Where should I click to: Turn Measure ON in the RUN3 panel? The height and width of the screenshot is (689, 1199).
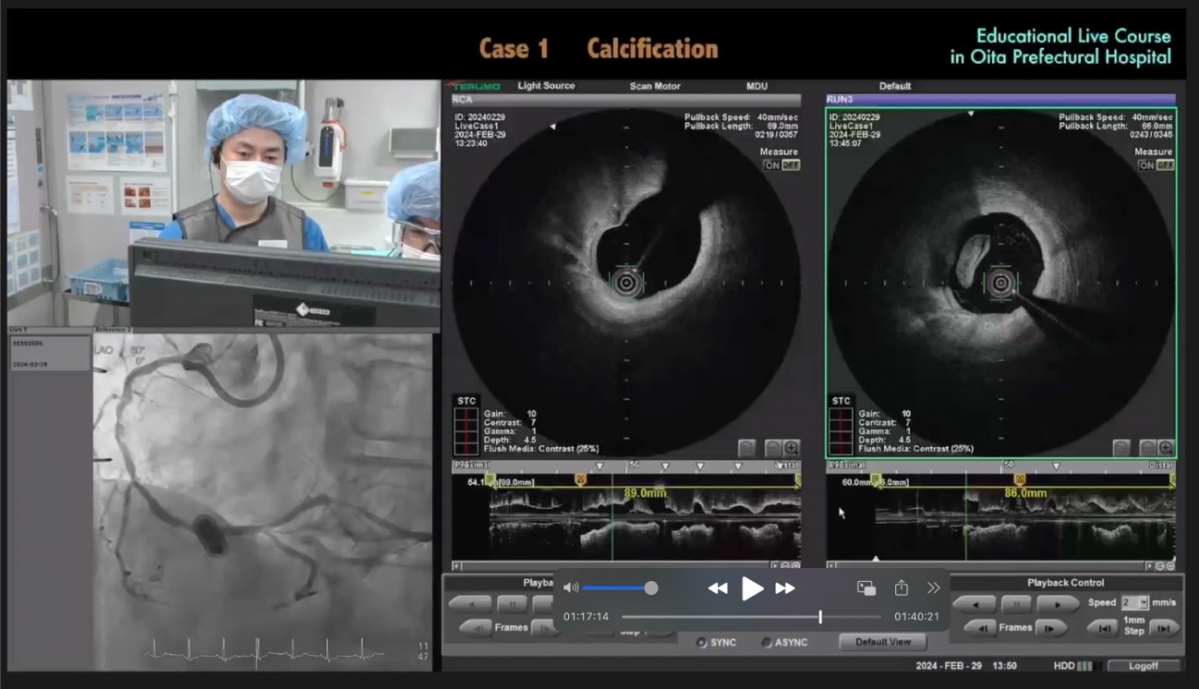(1146, 165)
